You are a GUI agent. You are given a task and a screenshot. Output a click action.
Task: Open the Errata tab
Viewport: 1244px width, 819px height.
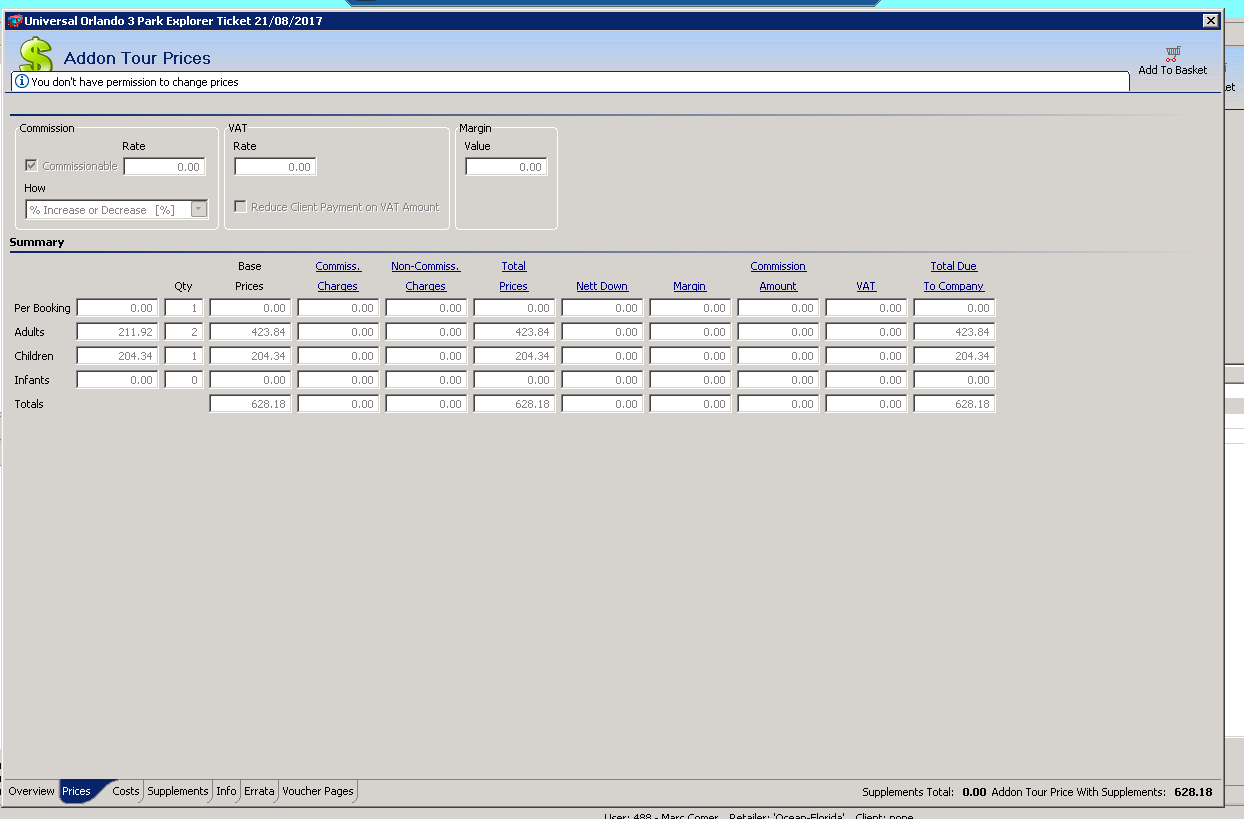click(x=259, y=791)
